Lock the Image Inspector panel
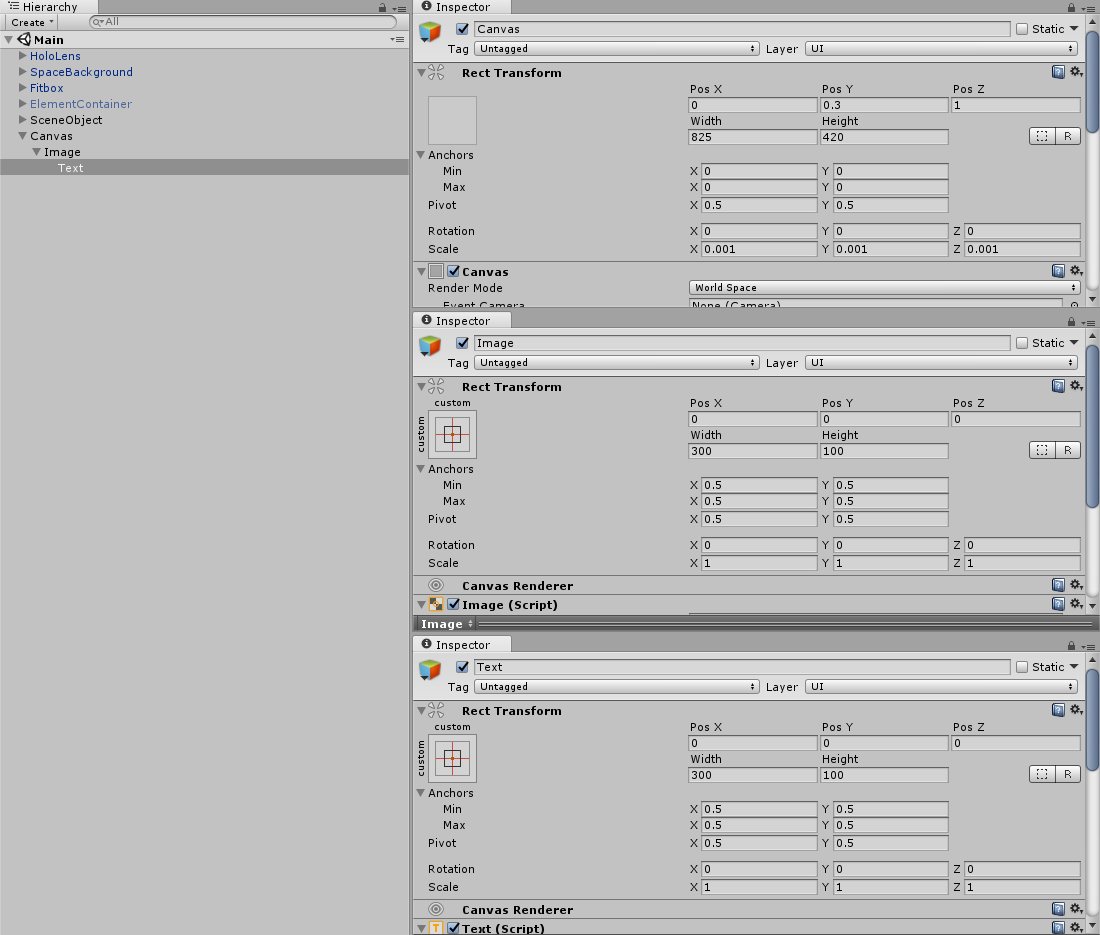Viewport: 1100px width, 935px height. pos(1071,322)
